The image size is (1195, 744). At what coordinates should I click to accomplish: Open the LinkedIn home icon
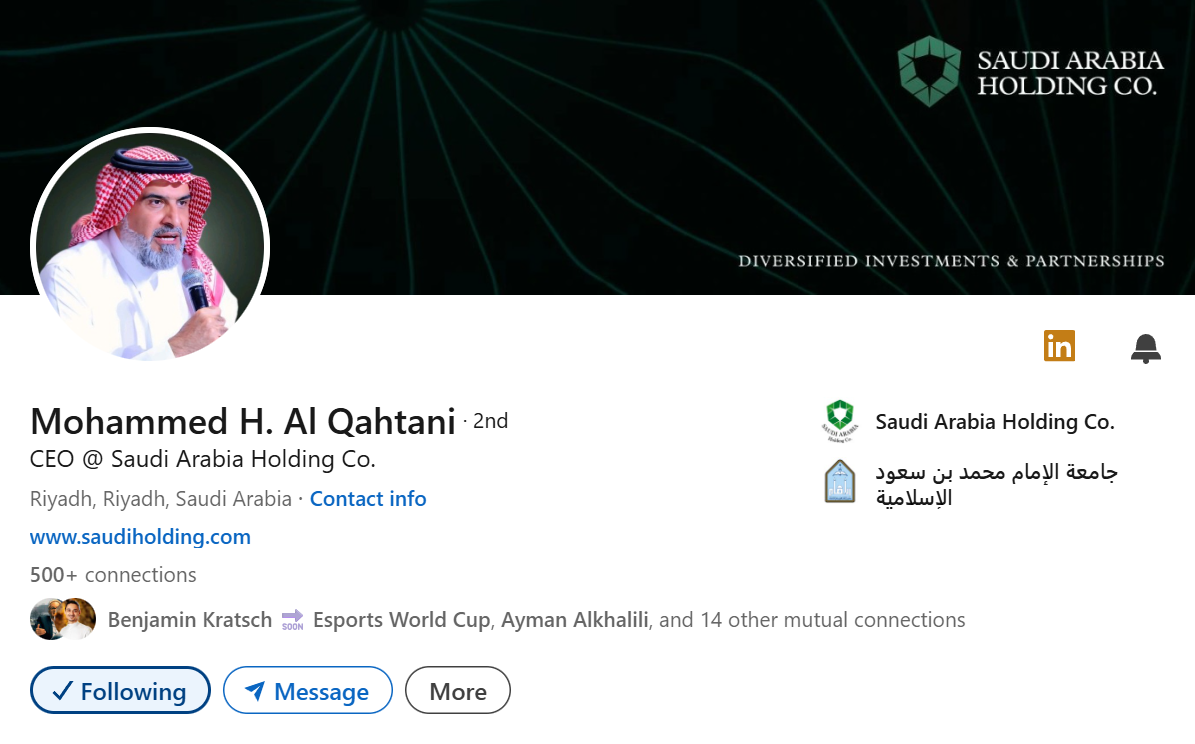click(1059, 345)
